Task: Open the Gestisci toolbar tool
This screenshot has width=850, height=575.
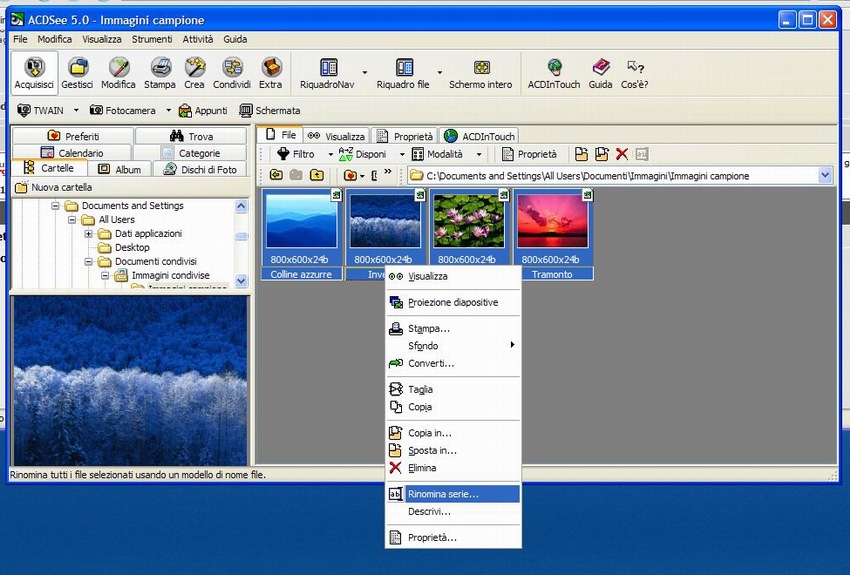Action: pos(77,73)
